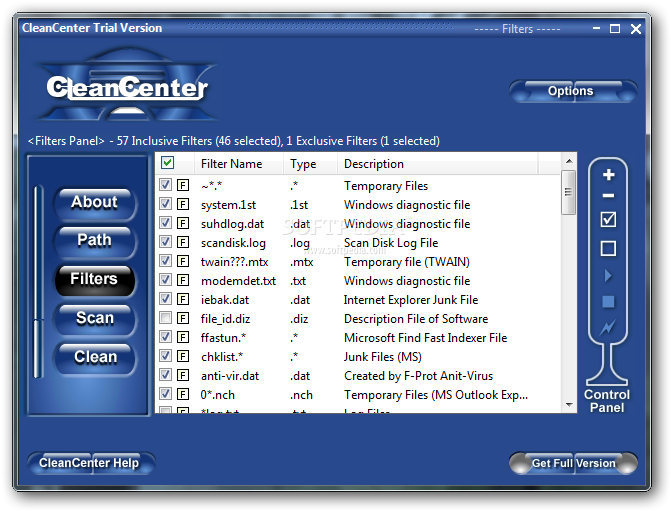Screen dimensions: 672x512
Task: Click the F icon beside 0*.nch
Action: pyautogui.click(x=183, y=394)
